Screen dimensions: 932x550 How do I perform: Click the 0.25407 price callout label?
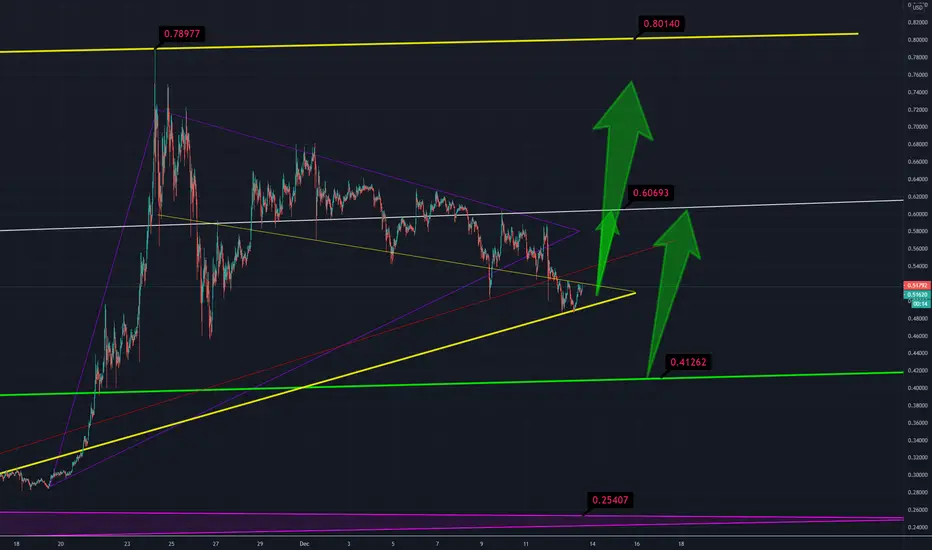[610, 500]
